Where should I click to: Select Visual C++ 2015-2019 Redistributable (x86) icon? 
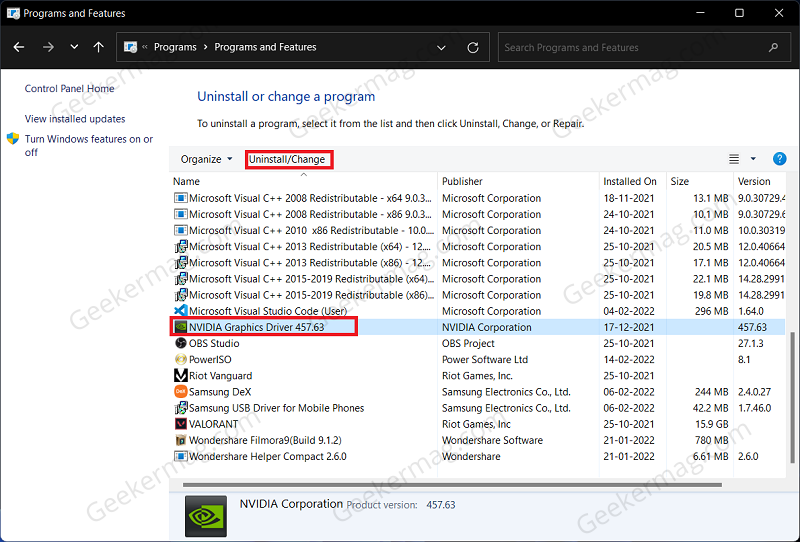tap(181, 295)
